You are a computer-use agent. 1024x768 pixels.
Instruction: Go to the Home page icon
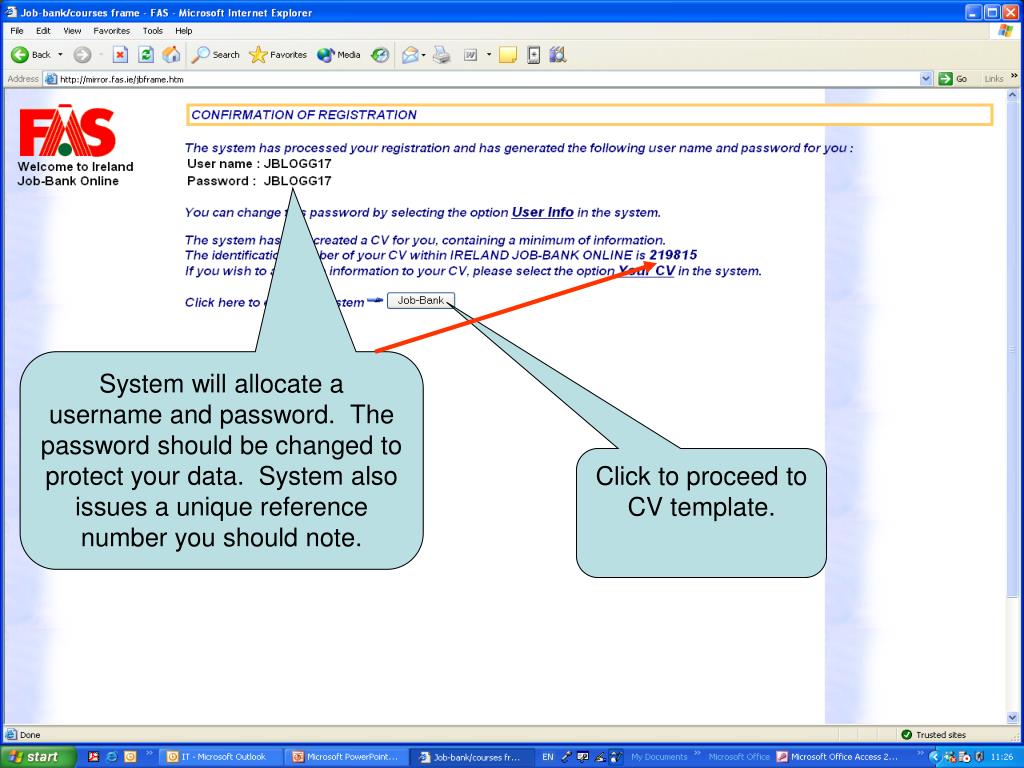[171, 55]
